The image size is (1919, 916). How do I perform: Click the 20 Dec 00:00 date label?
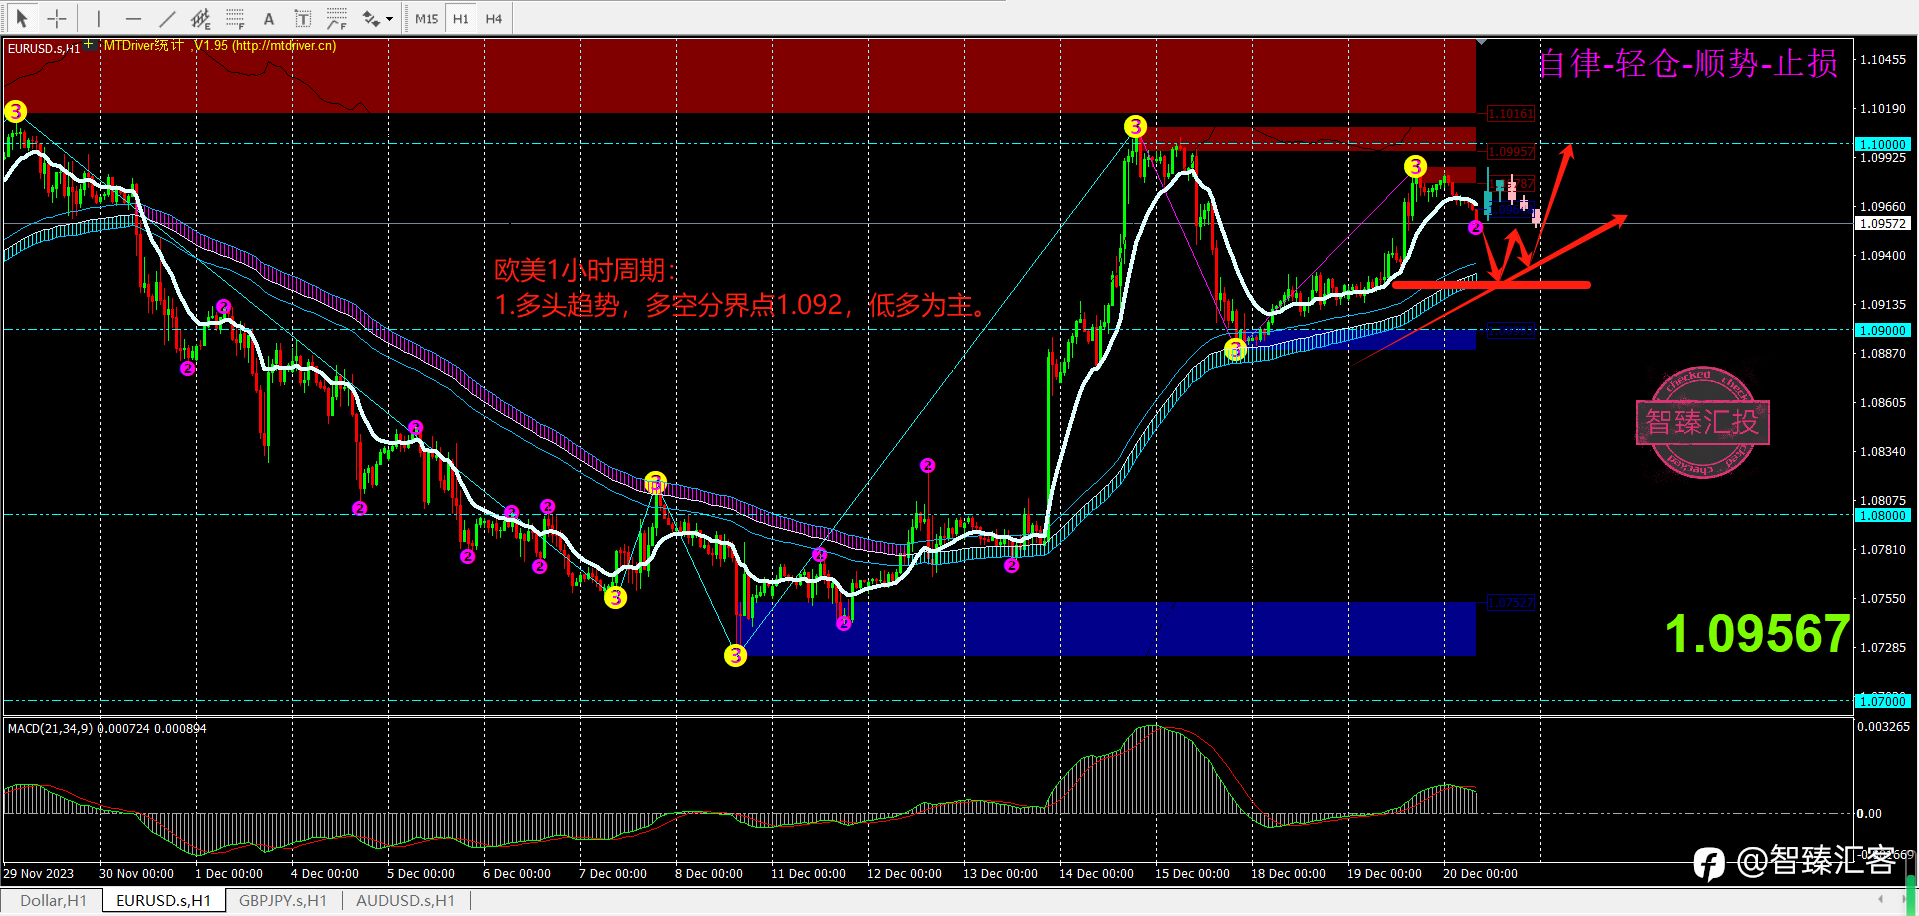tap(1480, 873)
